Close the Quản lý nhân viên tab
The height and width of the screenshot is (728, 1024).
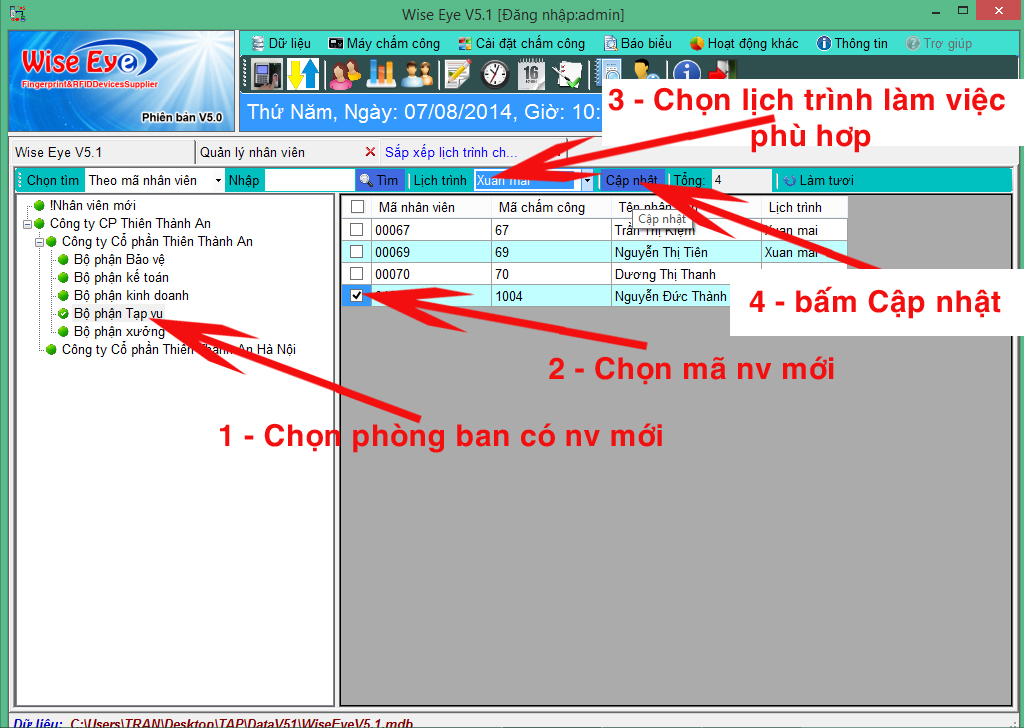tap(370, 152)
